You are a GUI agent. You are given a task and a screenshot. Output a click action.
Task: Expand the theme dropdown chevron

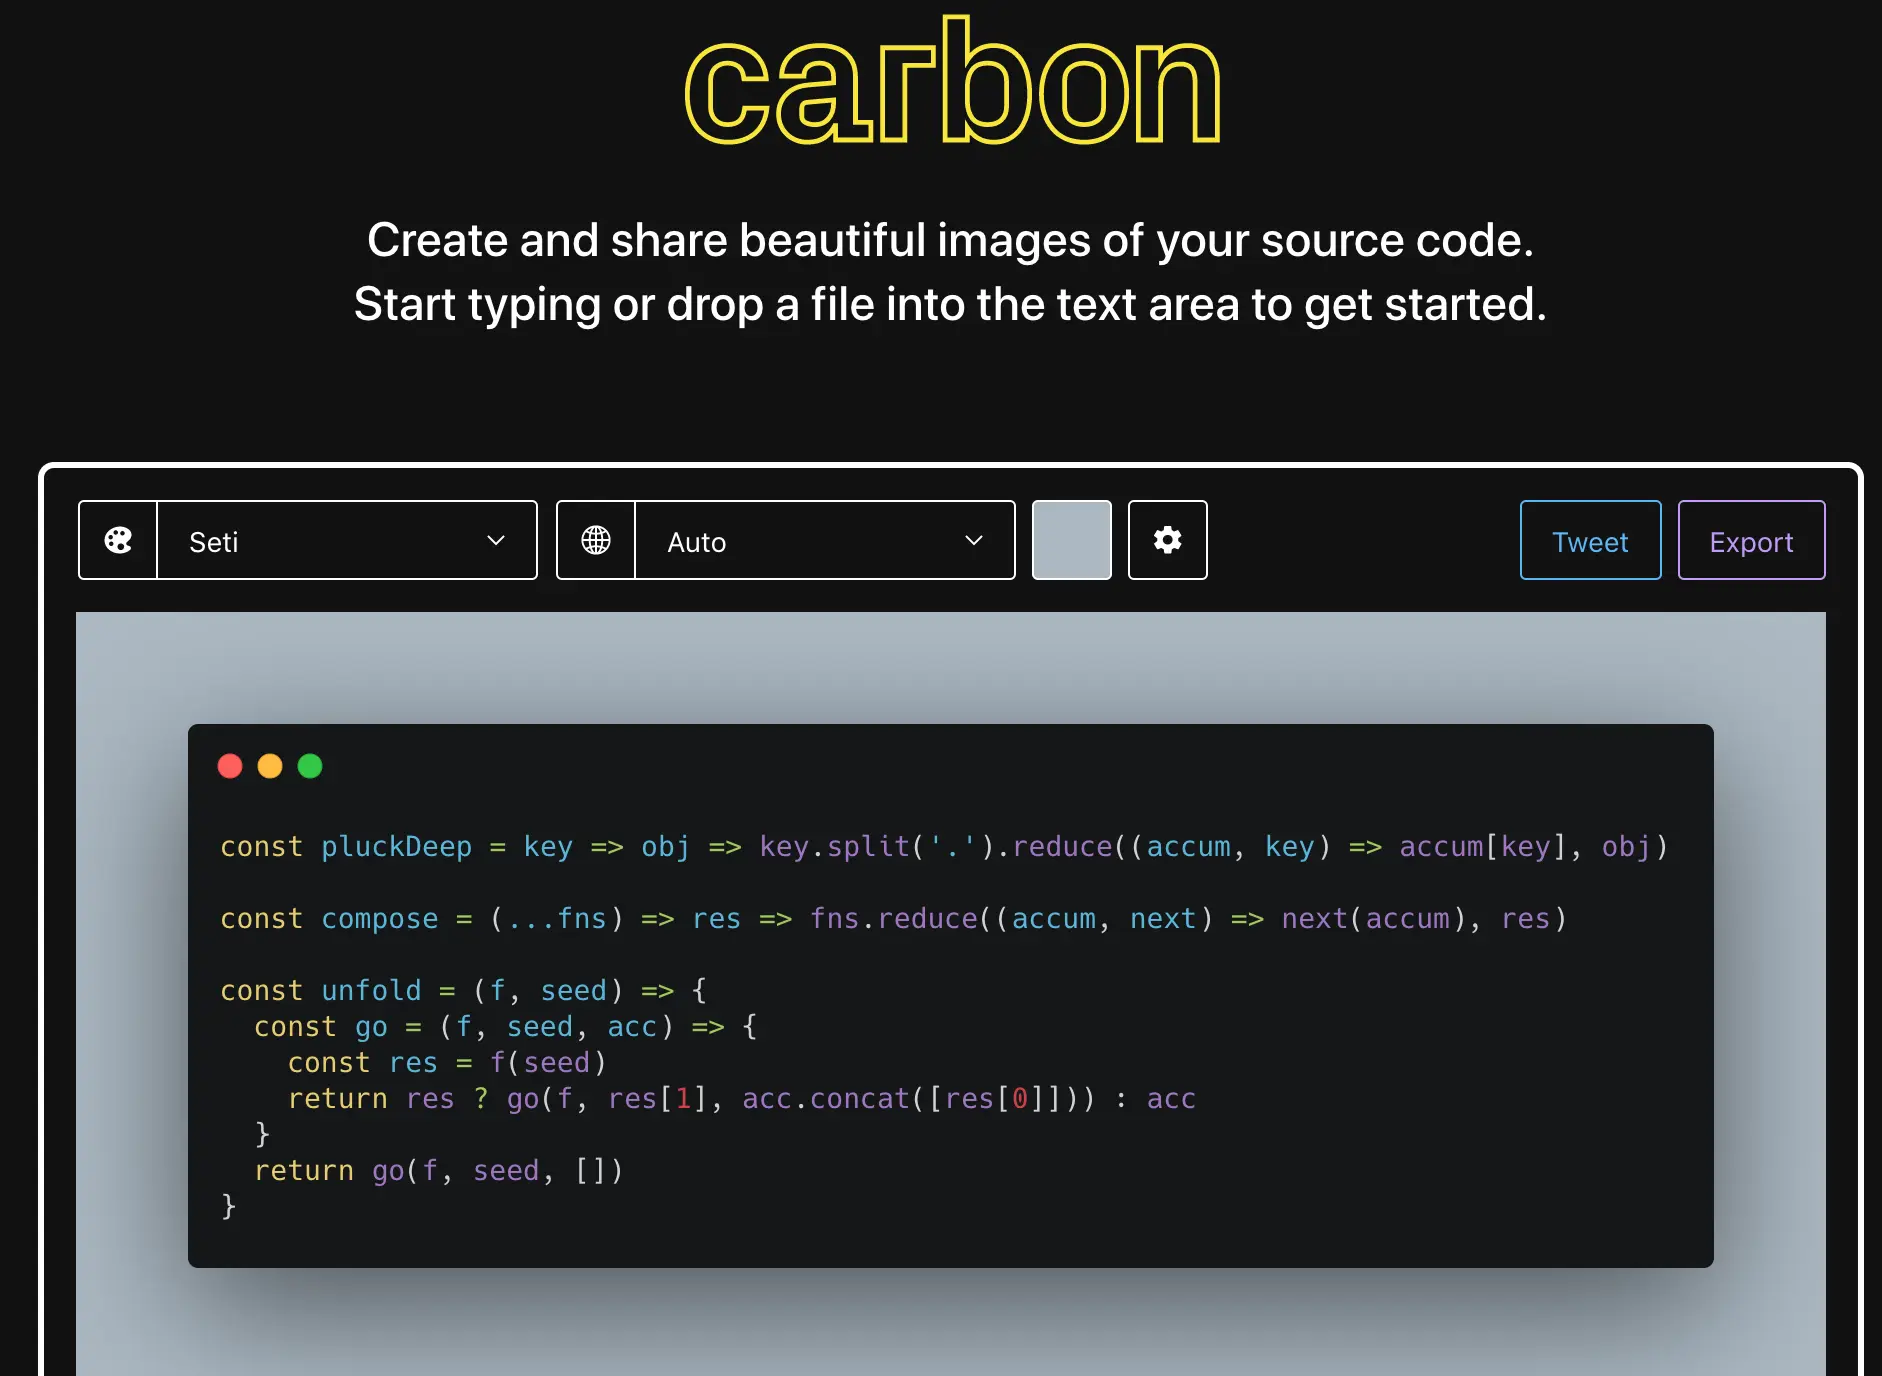pyautogui.click(x=496, y=540)
